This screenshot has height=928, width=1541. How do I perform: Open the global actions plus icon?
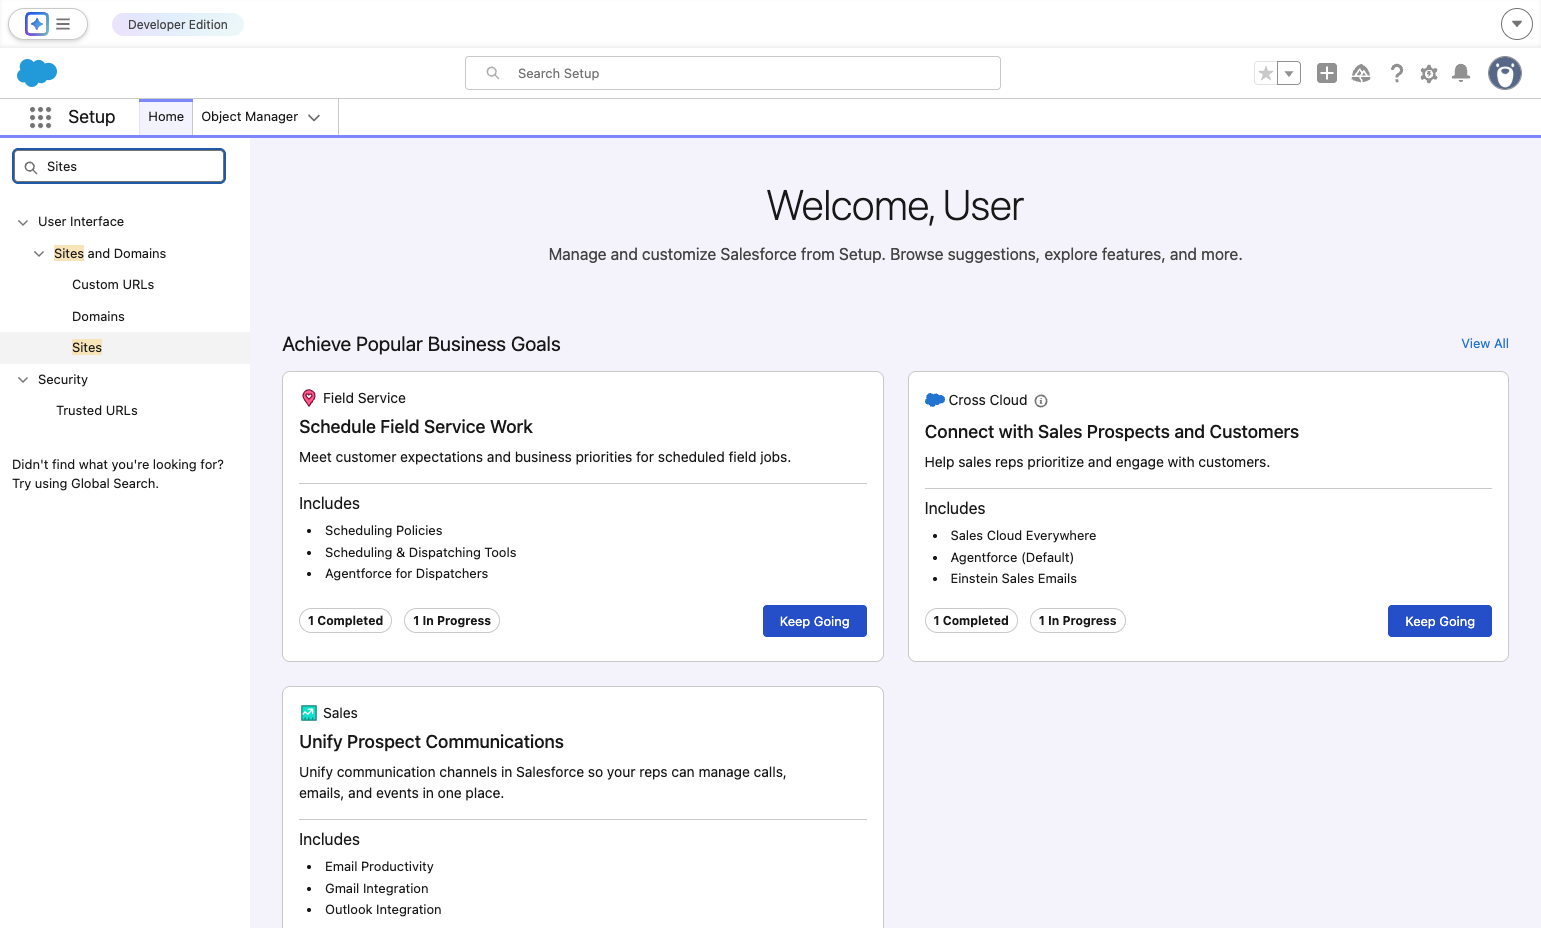click(x=1327, y=73)
